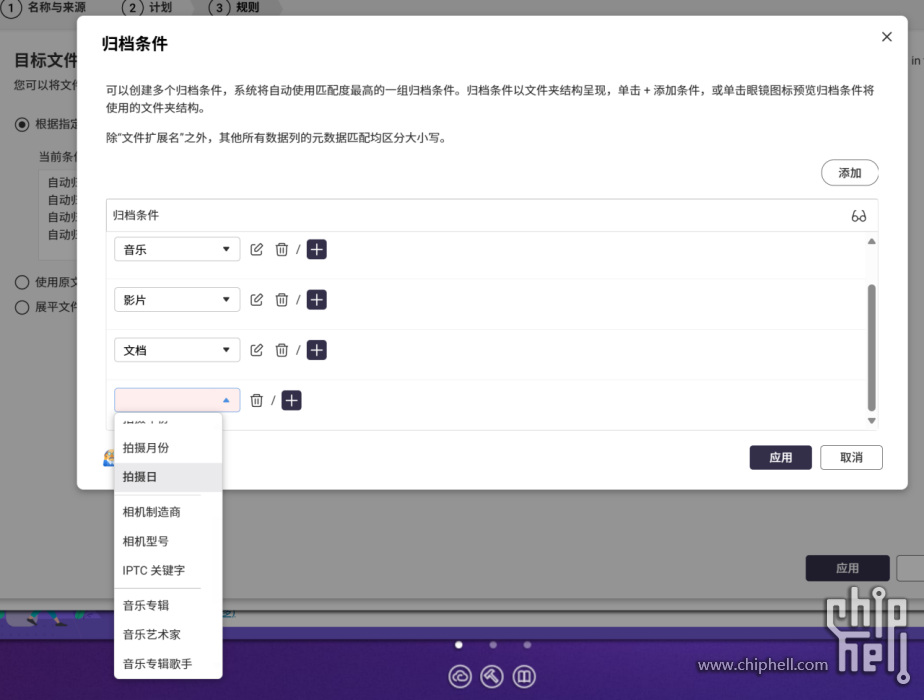The image size is (924, 700).
Task: Preview folder structure with glasses icon
Action: (x=859, y=216)
